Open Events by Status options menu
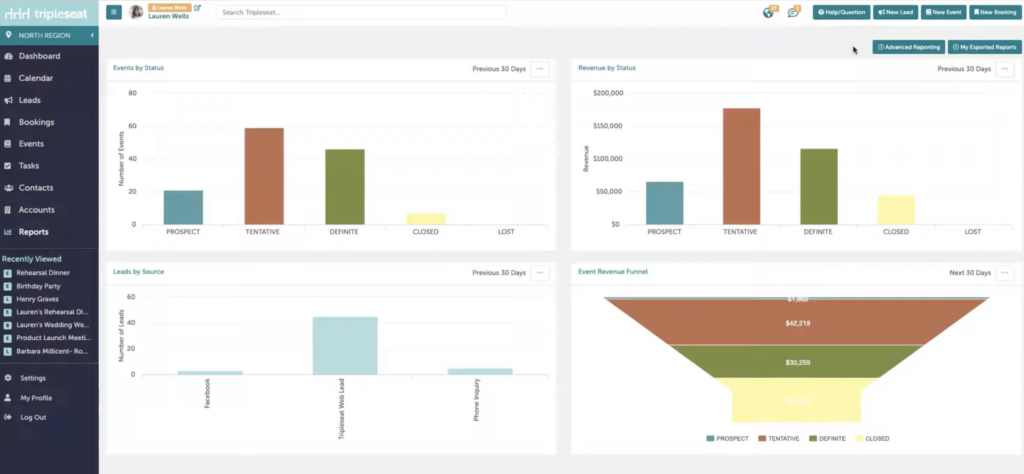This screenshot has height=474, width=1024. click(539, 69)
